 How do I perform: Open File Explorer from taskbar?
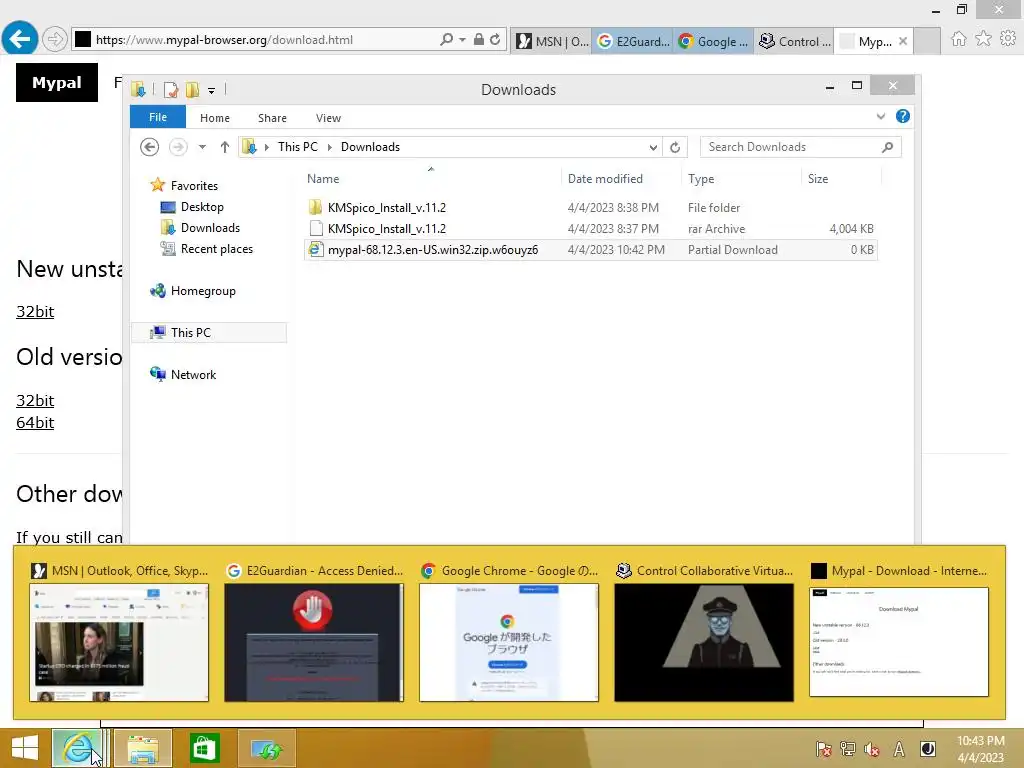coord(143,748)
